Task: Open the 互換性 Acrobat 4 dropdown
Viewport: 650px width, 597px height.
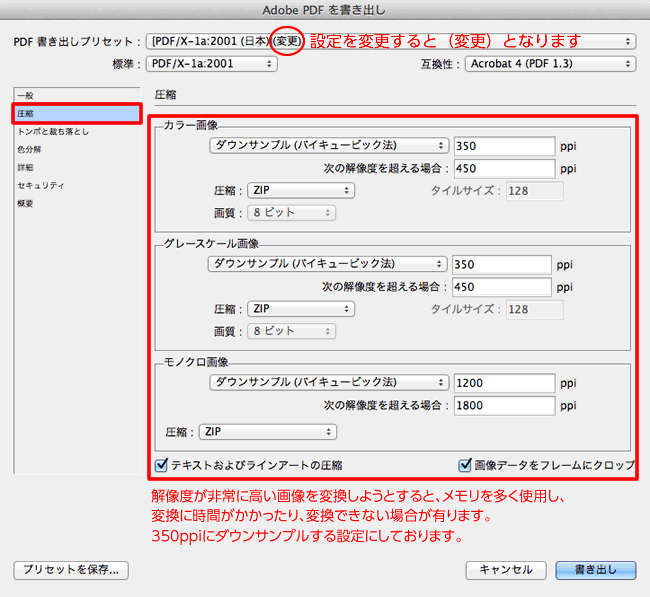Action: [551, 64]
